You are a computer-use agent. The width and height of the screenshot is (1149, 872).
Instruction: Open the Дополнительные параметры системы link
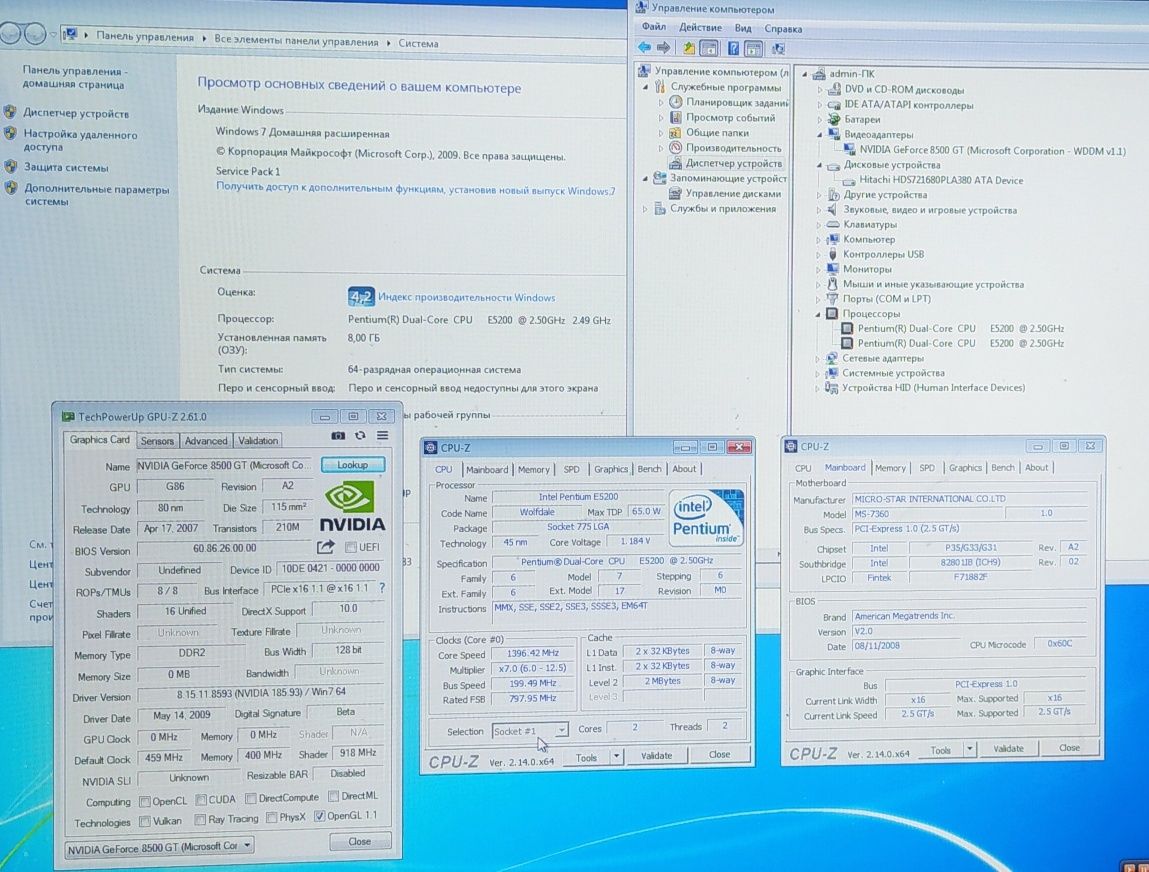(97, 195)
